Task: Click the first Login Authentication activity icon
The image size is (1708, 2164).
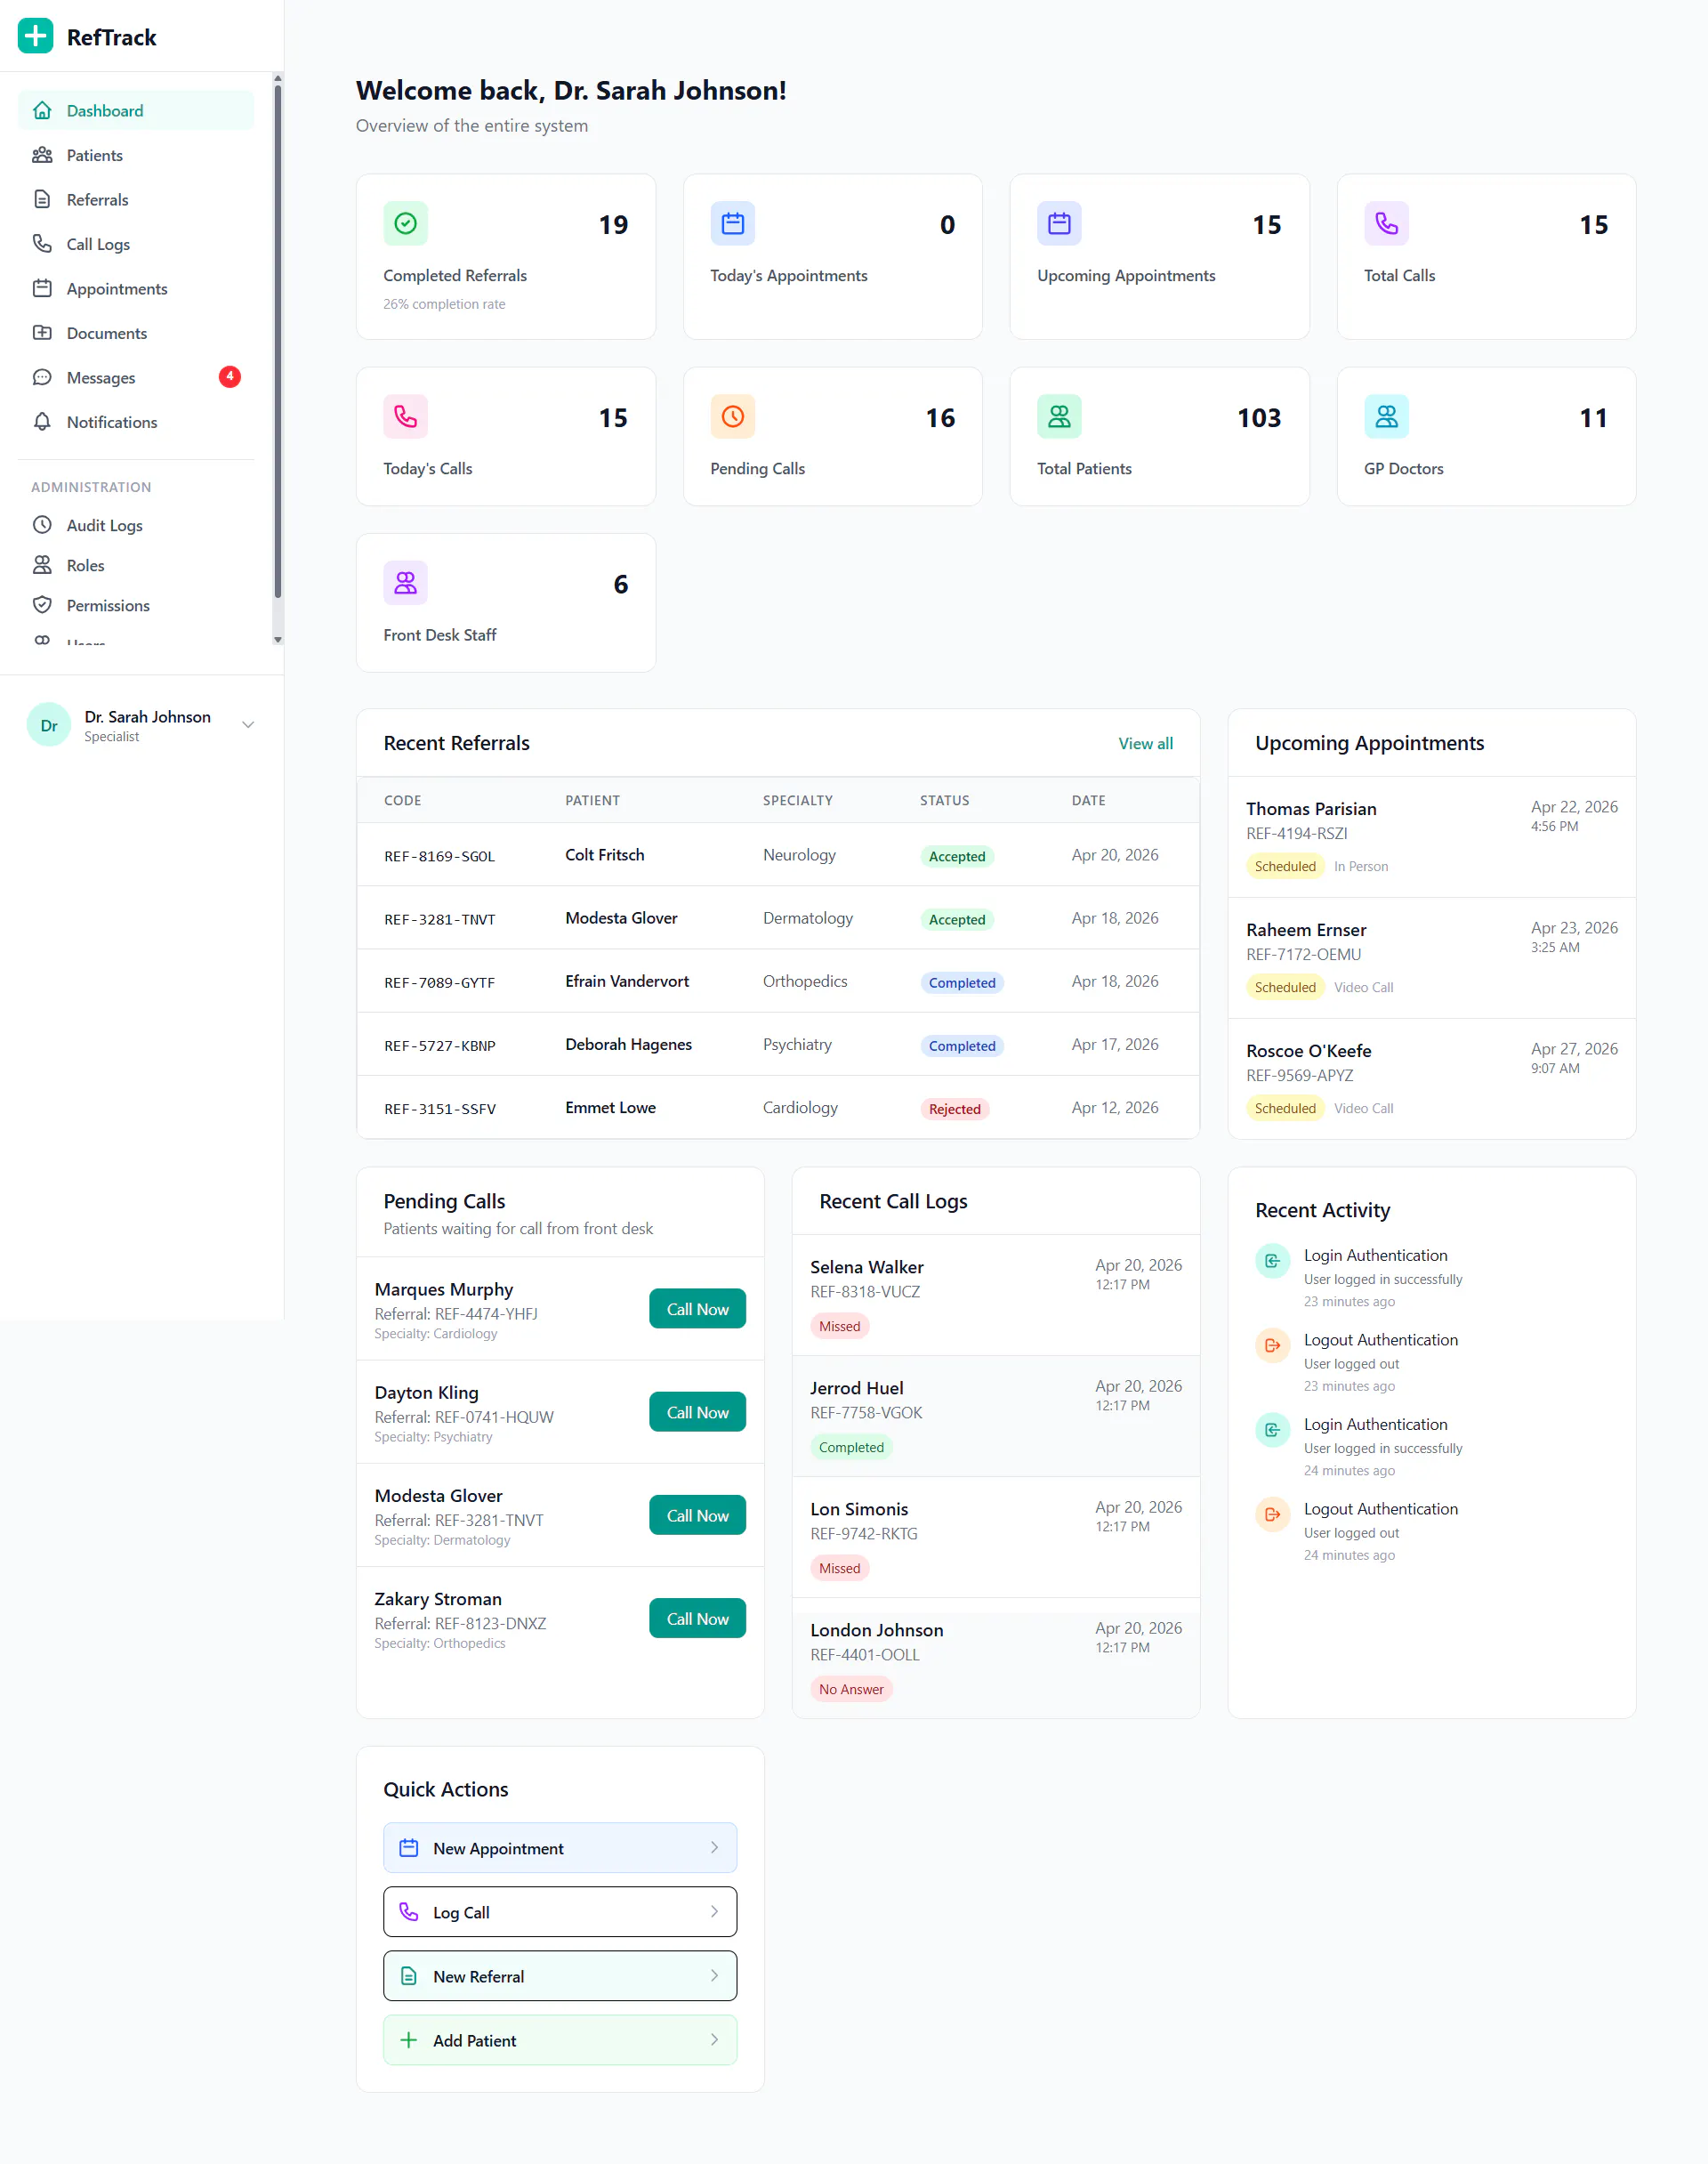Action: coord(1272,1261)
